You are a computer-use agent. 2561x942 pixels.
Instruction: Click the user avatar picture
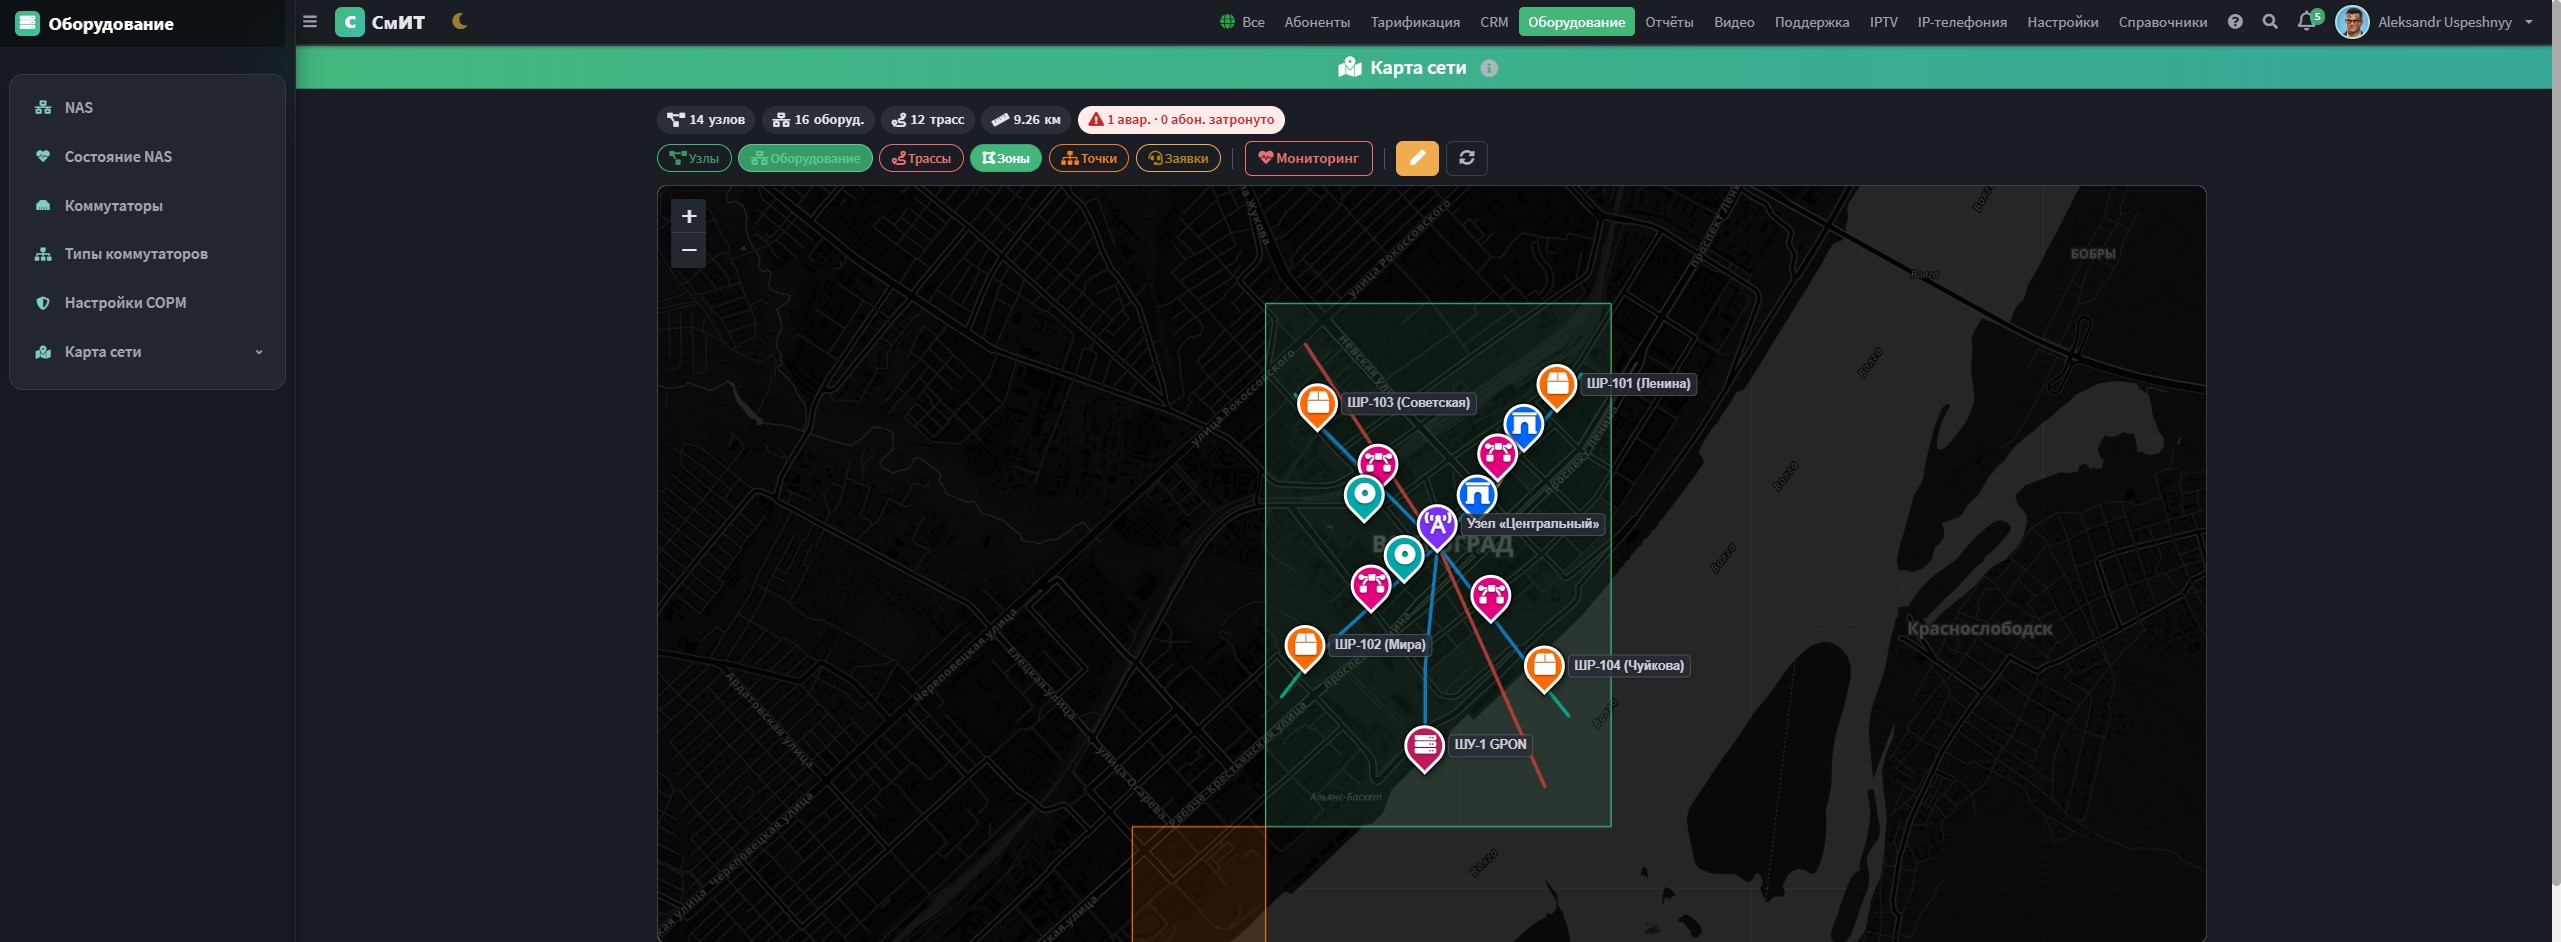coord(2352,22)
